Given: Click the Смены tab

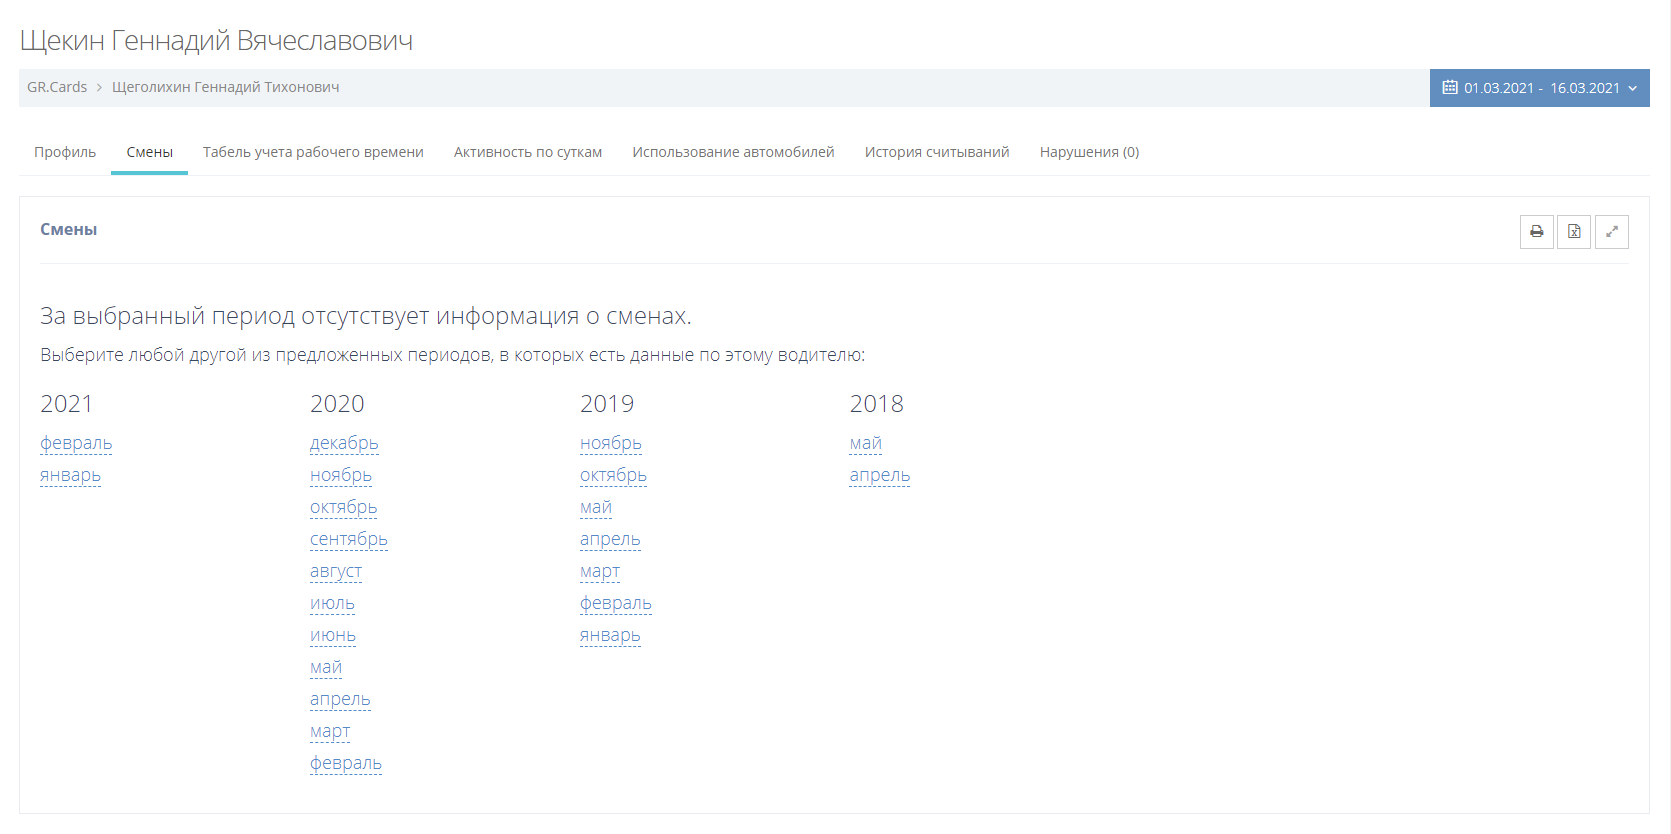Looking at the screenshot, I should click(x=150, y=152).
